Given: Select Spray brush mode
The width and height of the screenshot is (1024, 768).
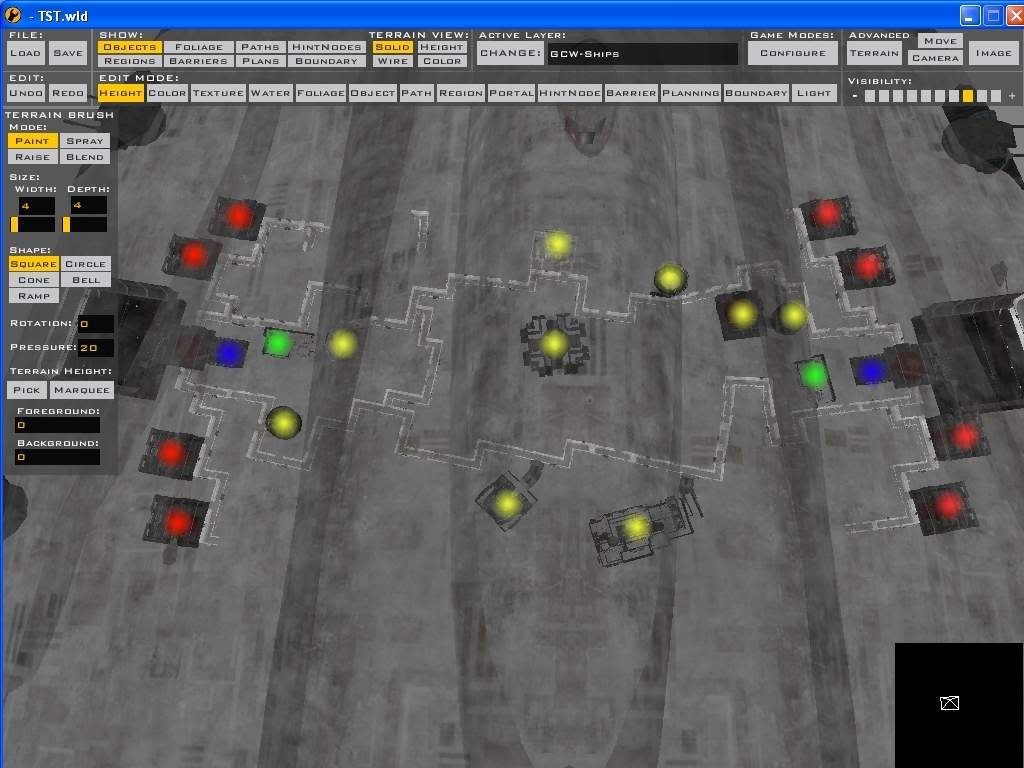Looking at the screenshot, I should 85,141.
